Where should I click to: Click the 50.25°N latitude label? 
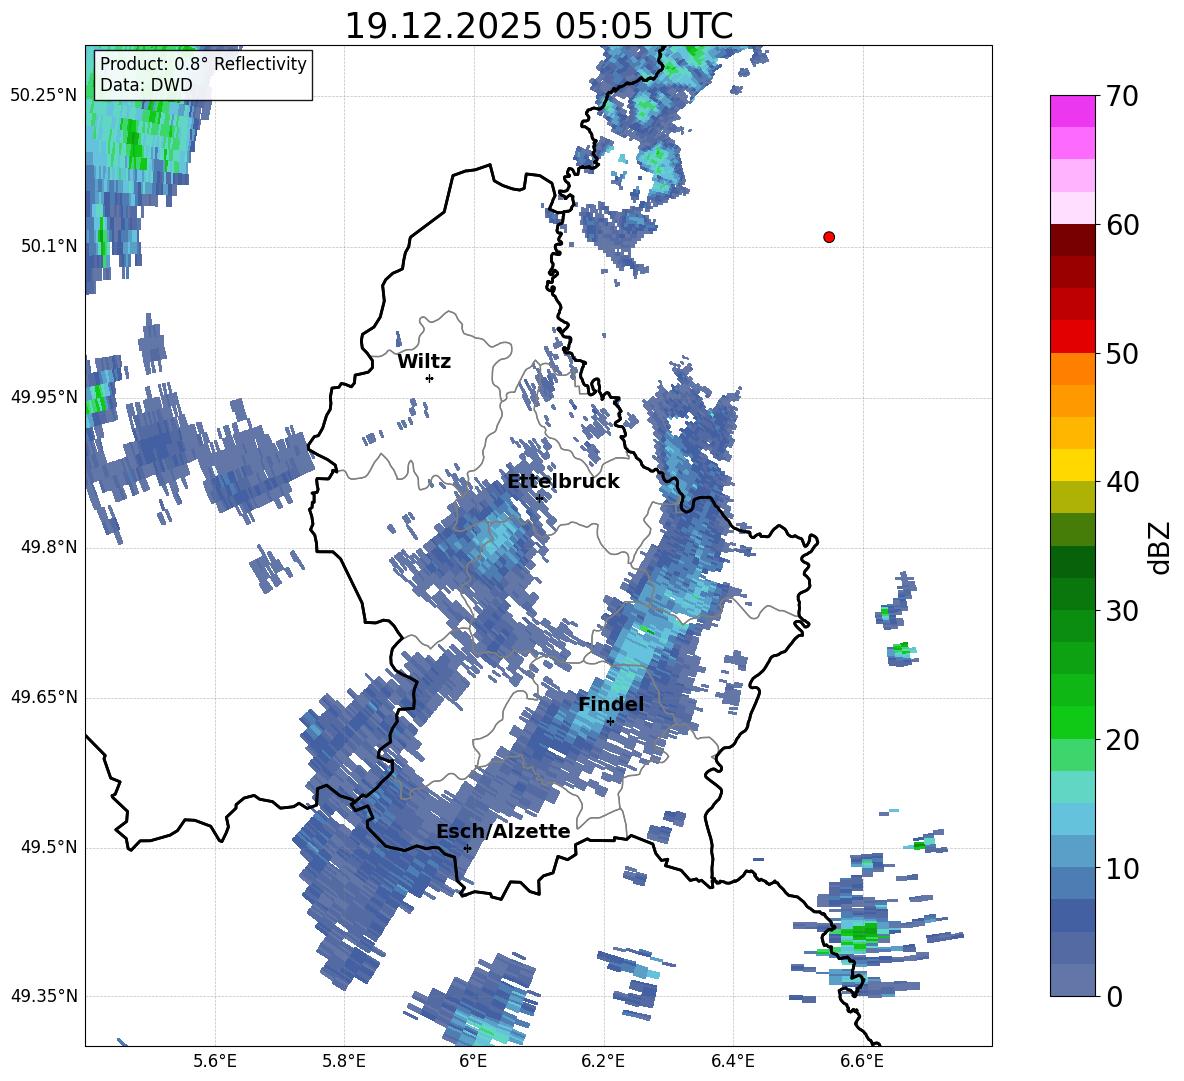(44, 96)
